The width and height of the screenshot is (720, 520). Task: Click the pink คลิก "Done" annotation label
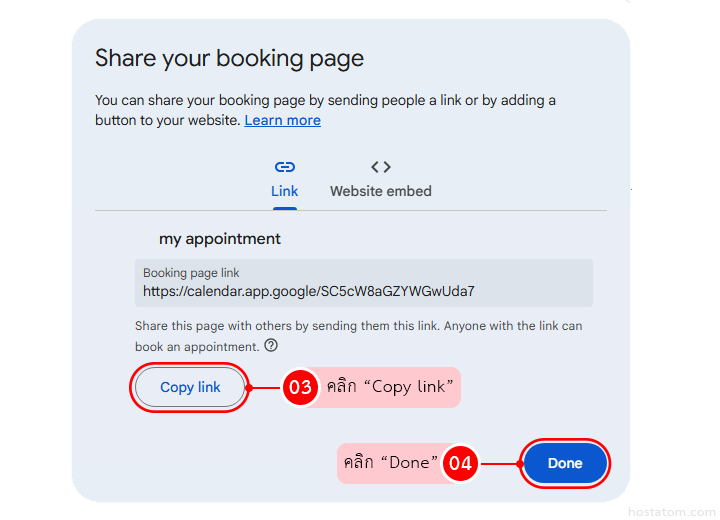click(391, 463)
